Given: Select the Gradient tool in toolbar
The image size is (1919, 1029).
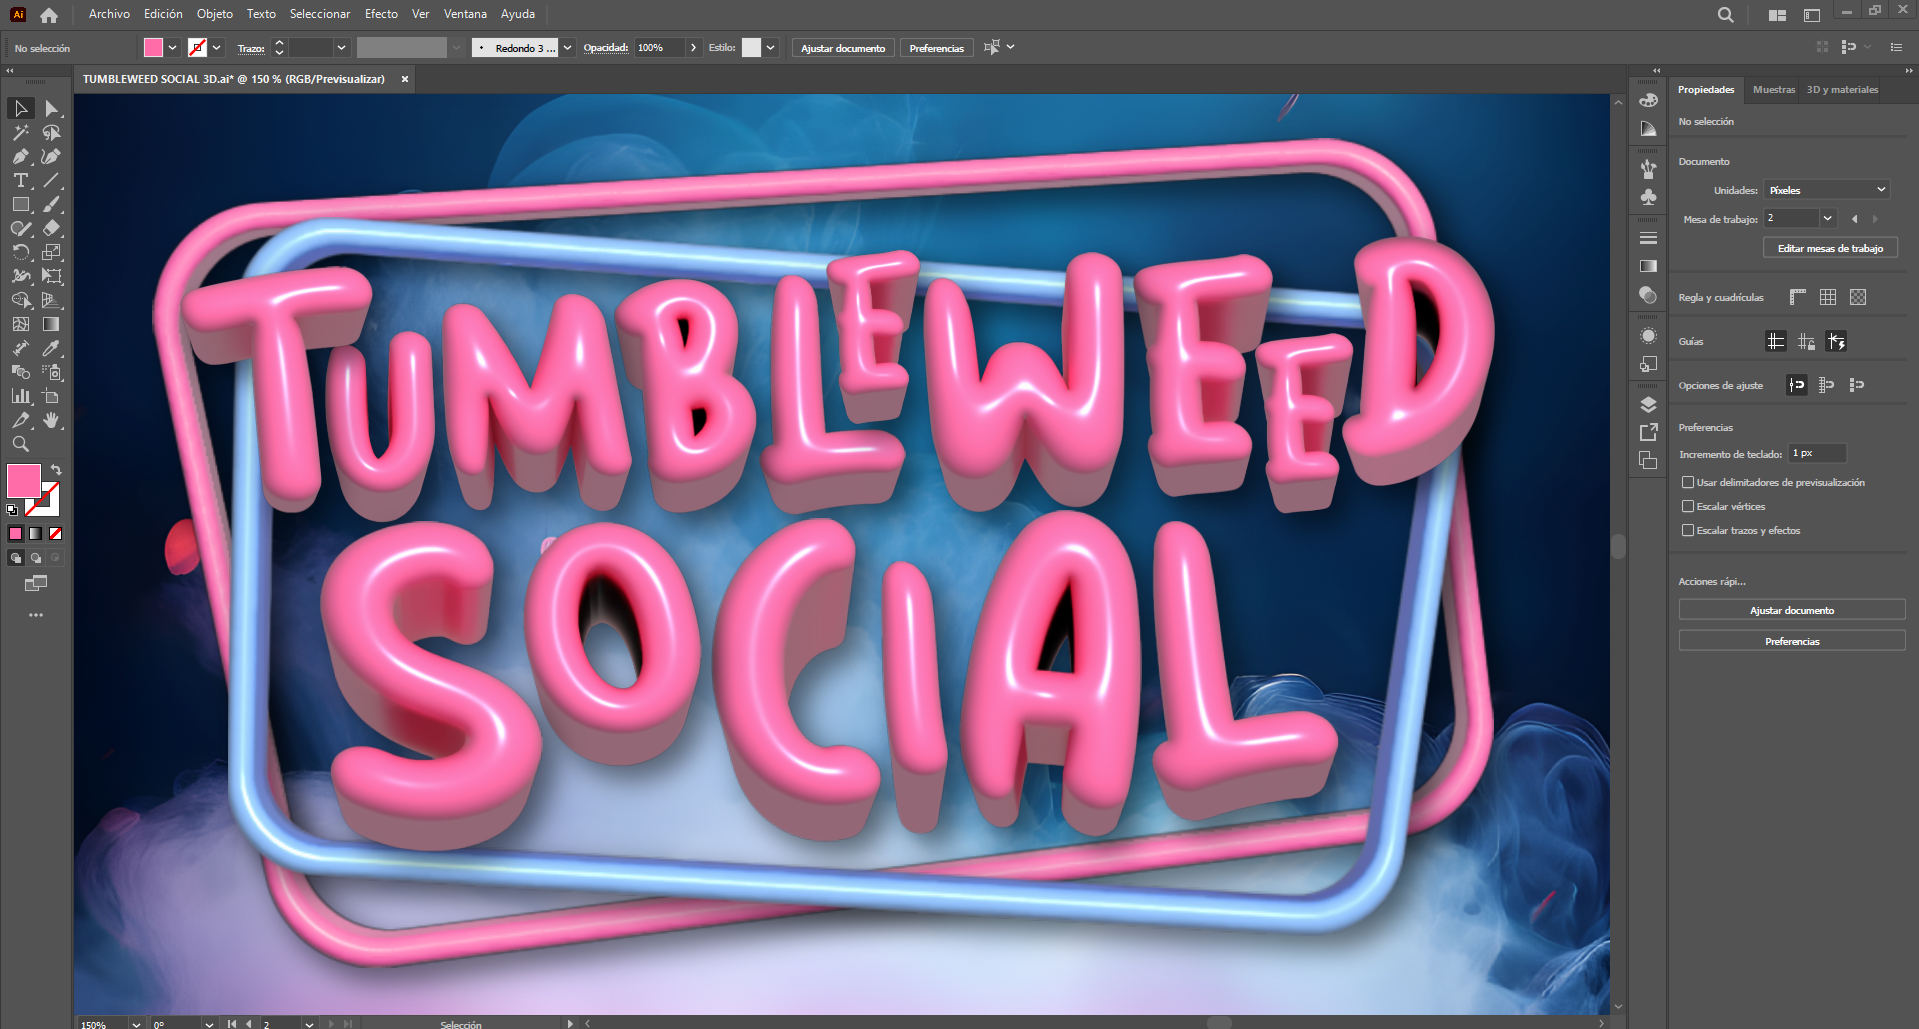Looking at the screenshot, I should pos(52,324).
